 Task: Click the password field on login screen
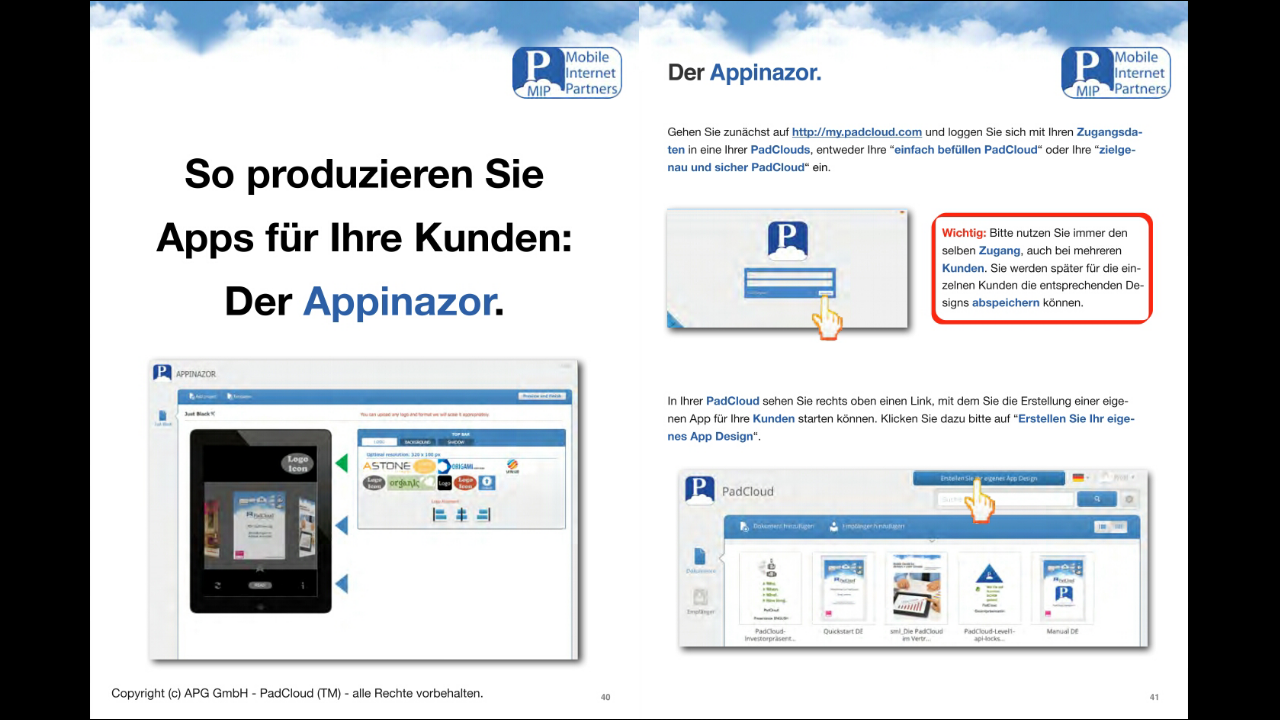tap(788, 284)
